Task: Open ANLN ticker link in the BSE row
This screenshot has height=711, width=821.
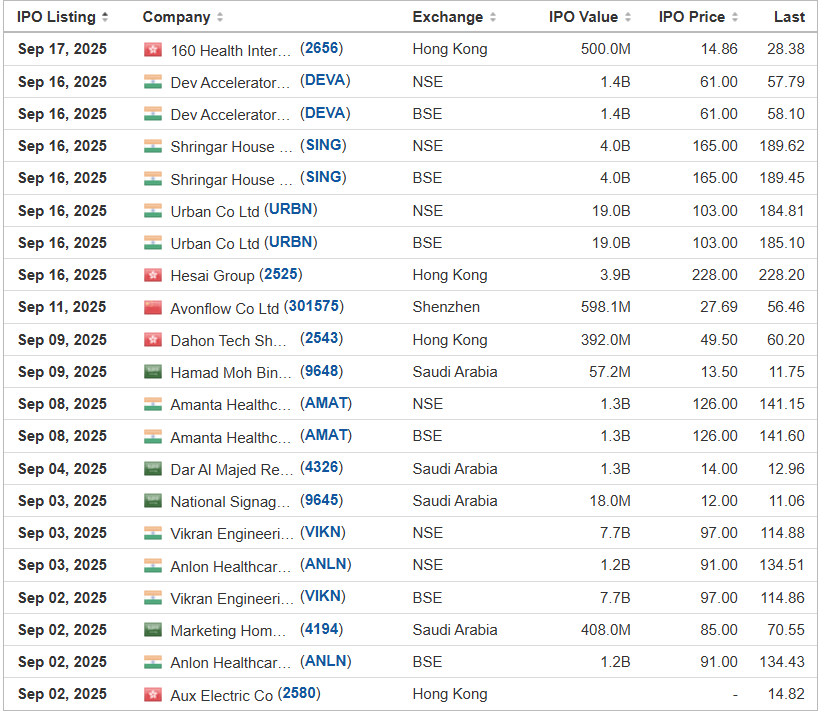Action: 326,661
